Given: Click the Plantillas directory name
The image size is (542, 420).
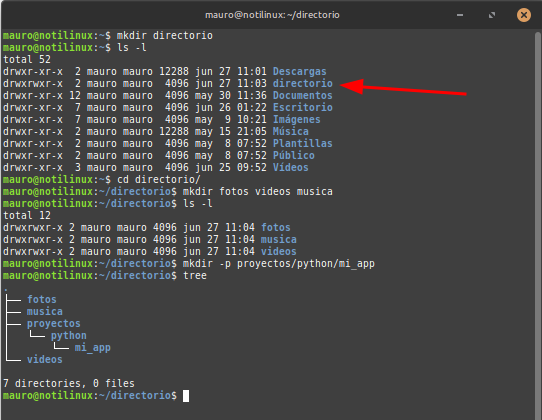Looking at the screenshot, I should point(302,143).
